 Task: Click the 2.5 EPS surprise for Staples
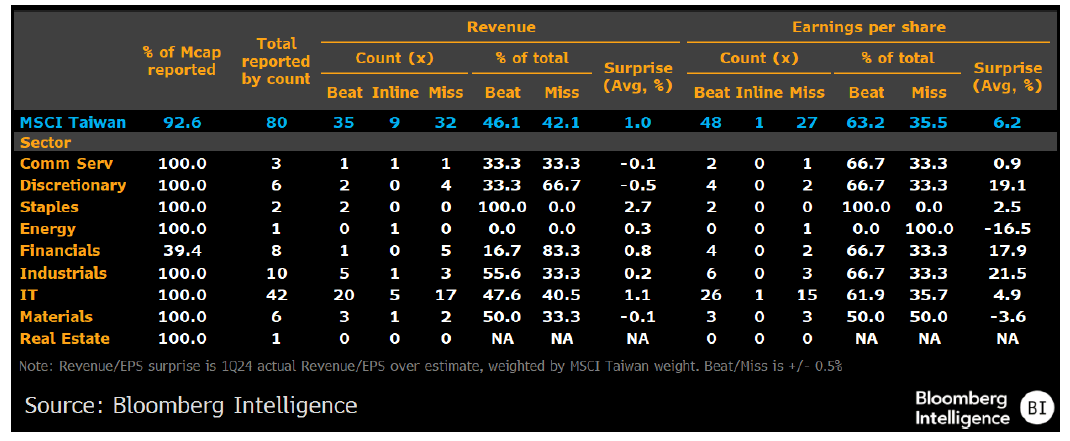[x=1007, y=207]
